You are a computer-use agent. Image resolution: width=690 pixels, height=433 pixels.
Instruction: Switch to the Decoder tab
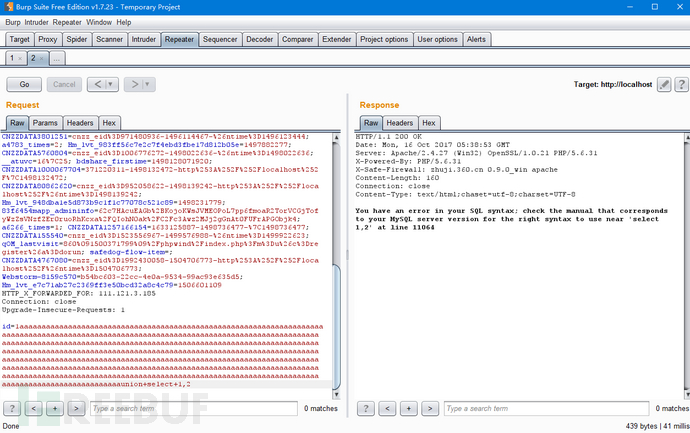click(260, 39)
